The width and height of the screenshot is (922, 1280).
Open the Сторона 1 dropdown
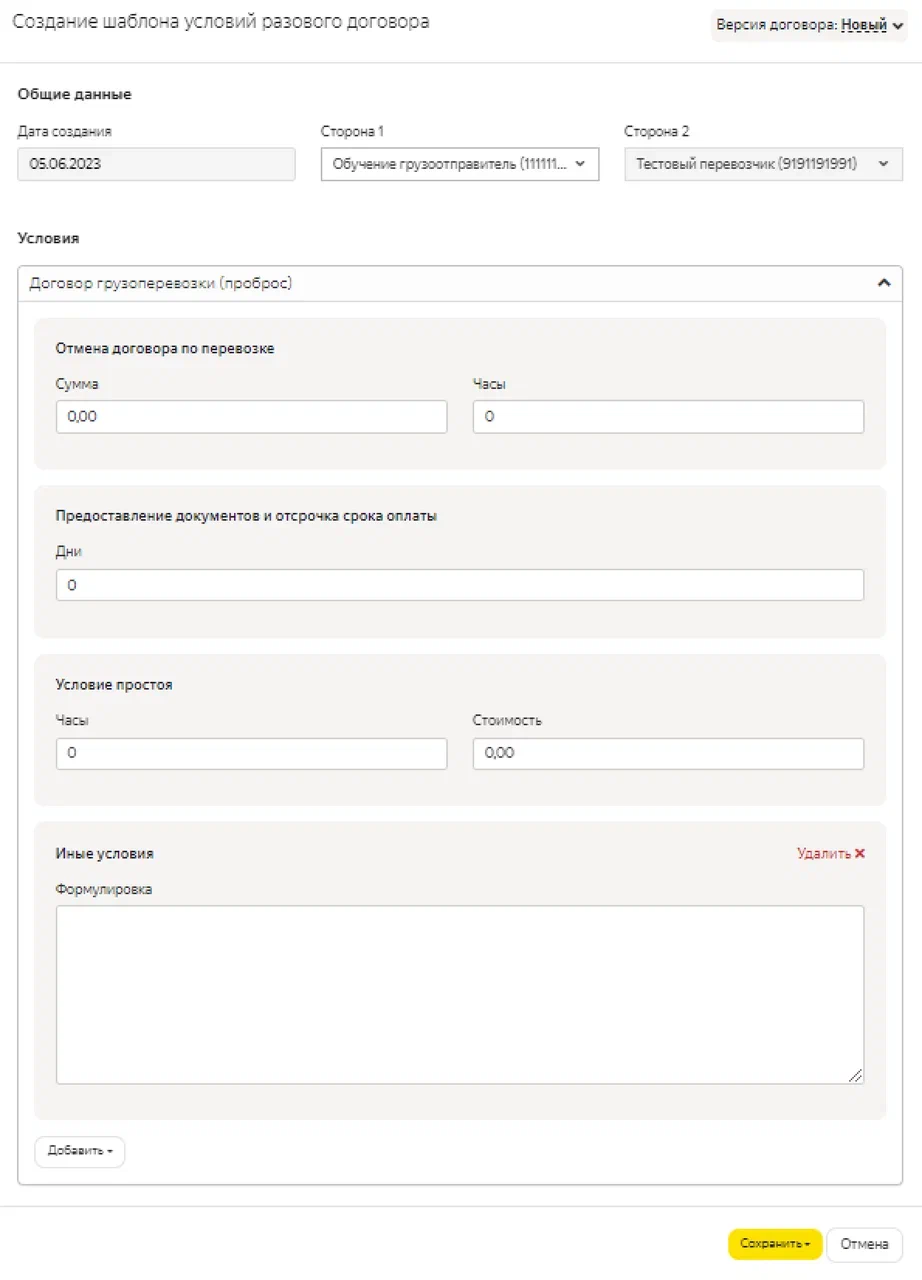459,165
